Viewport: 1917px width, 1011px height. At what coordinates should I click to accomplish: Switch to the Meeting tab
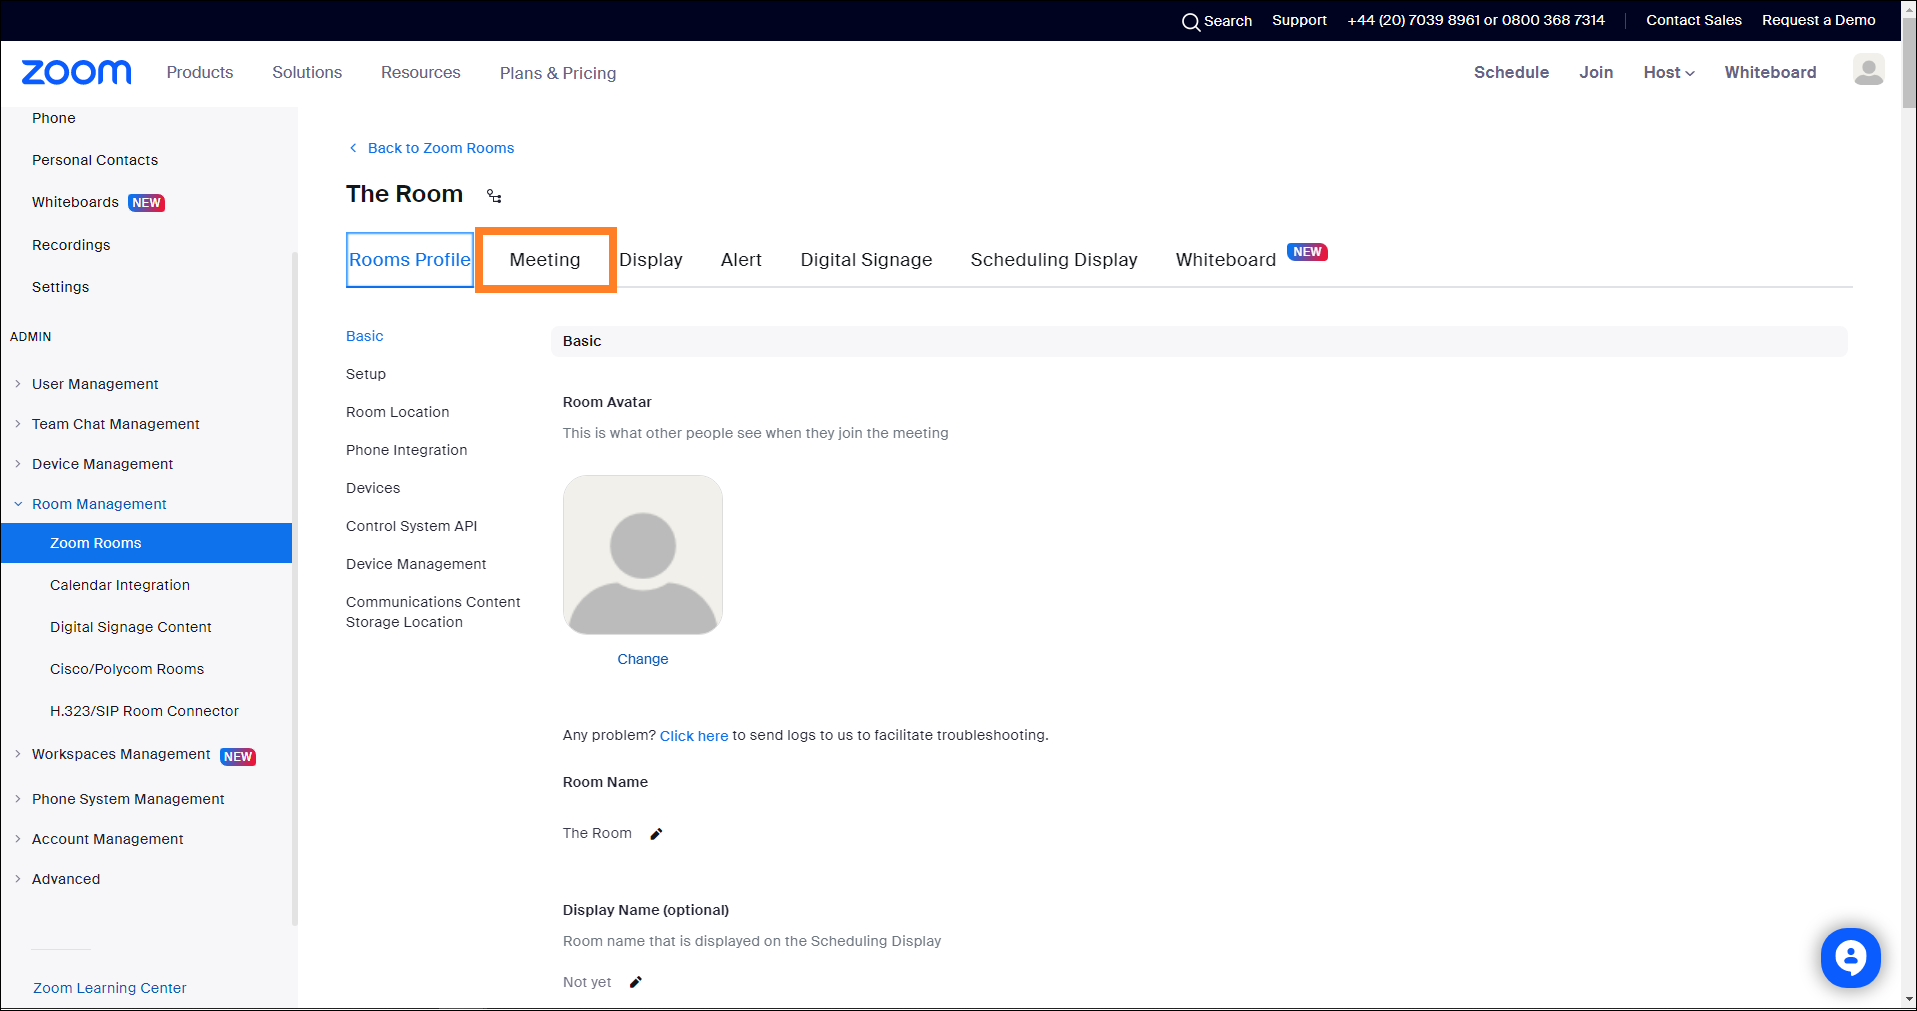[544, 260]
